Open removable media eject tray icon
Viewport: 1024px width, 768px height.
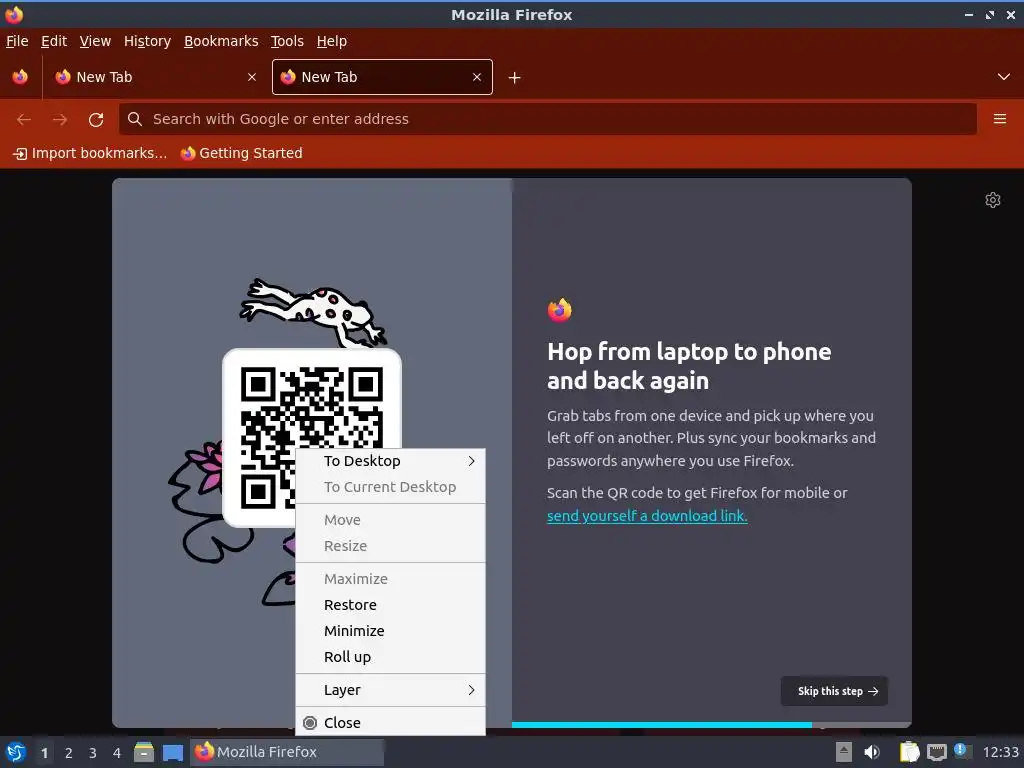click(844, 752)
